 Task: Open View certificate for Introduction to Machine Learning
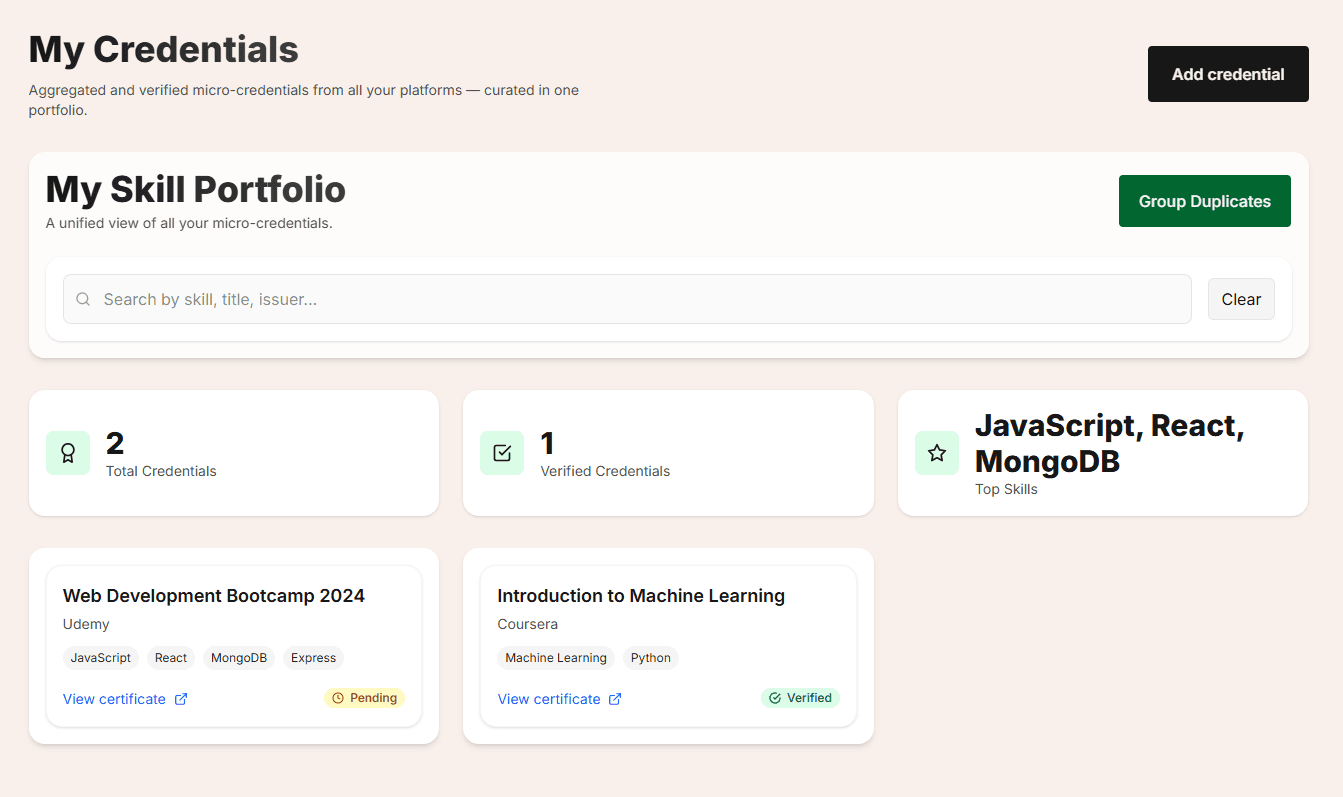[549, 698]
